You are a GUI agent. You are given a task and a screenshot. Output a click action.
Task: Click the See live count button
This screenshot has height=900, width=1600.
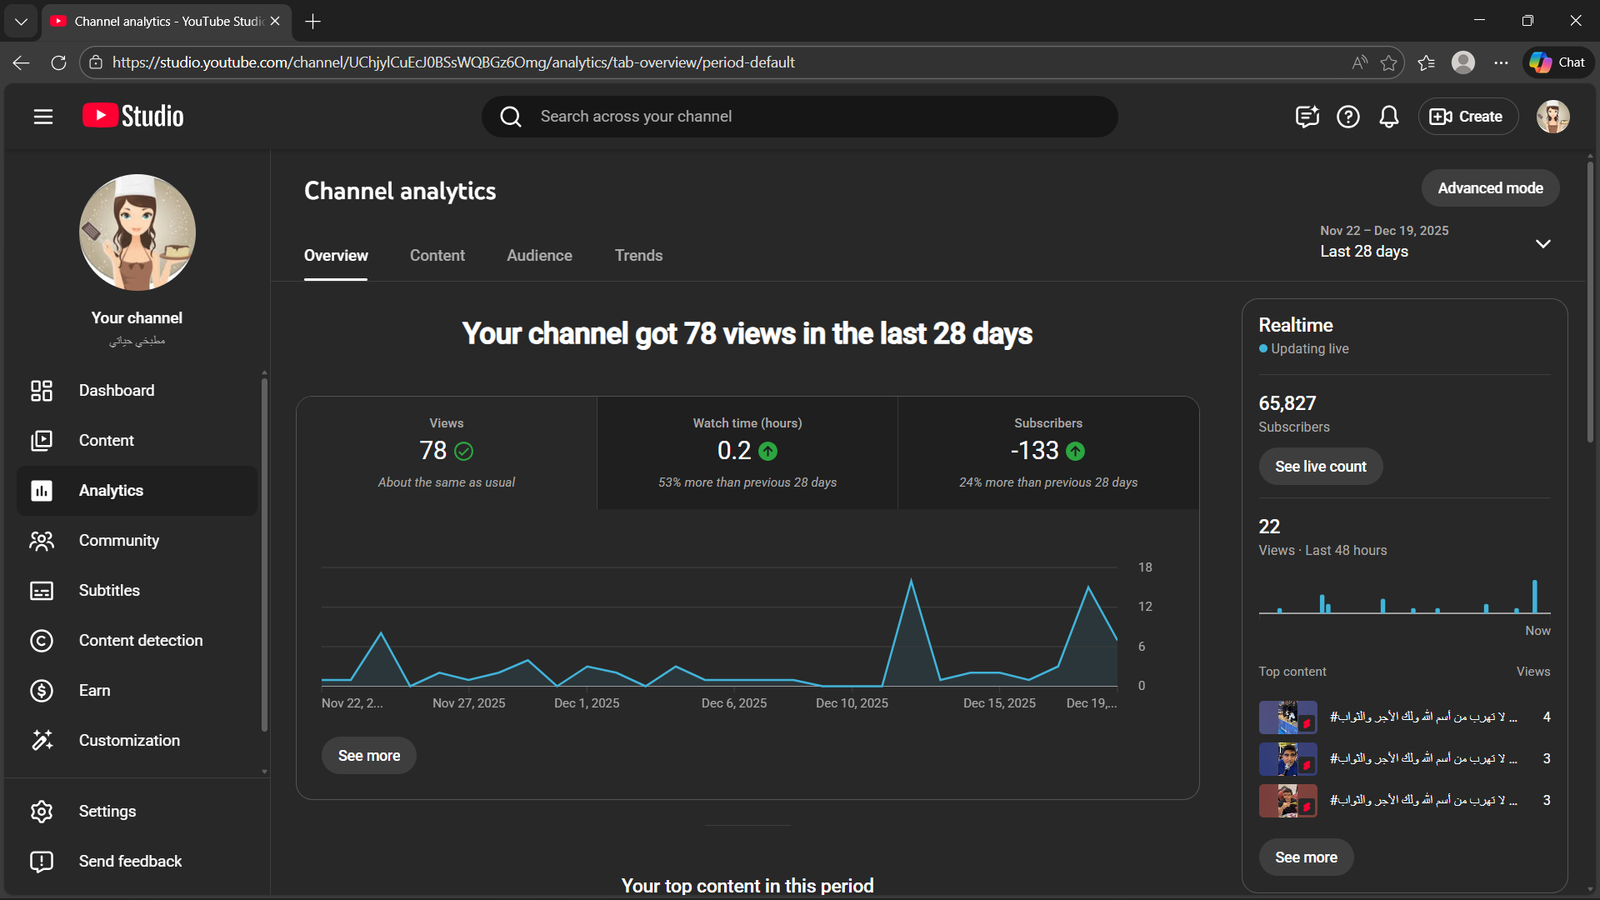coord(1320,466)
